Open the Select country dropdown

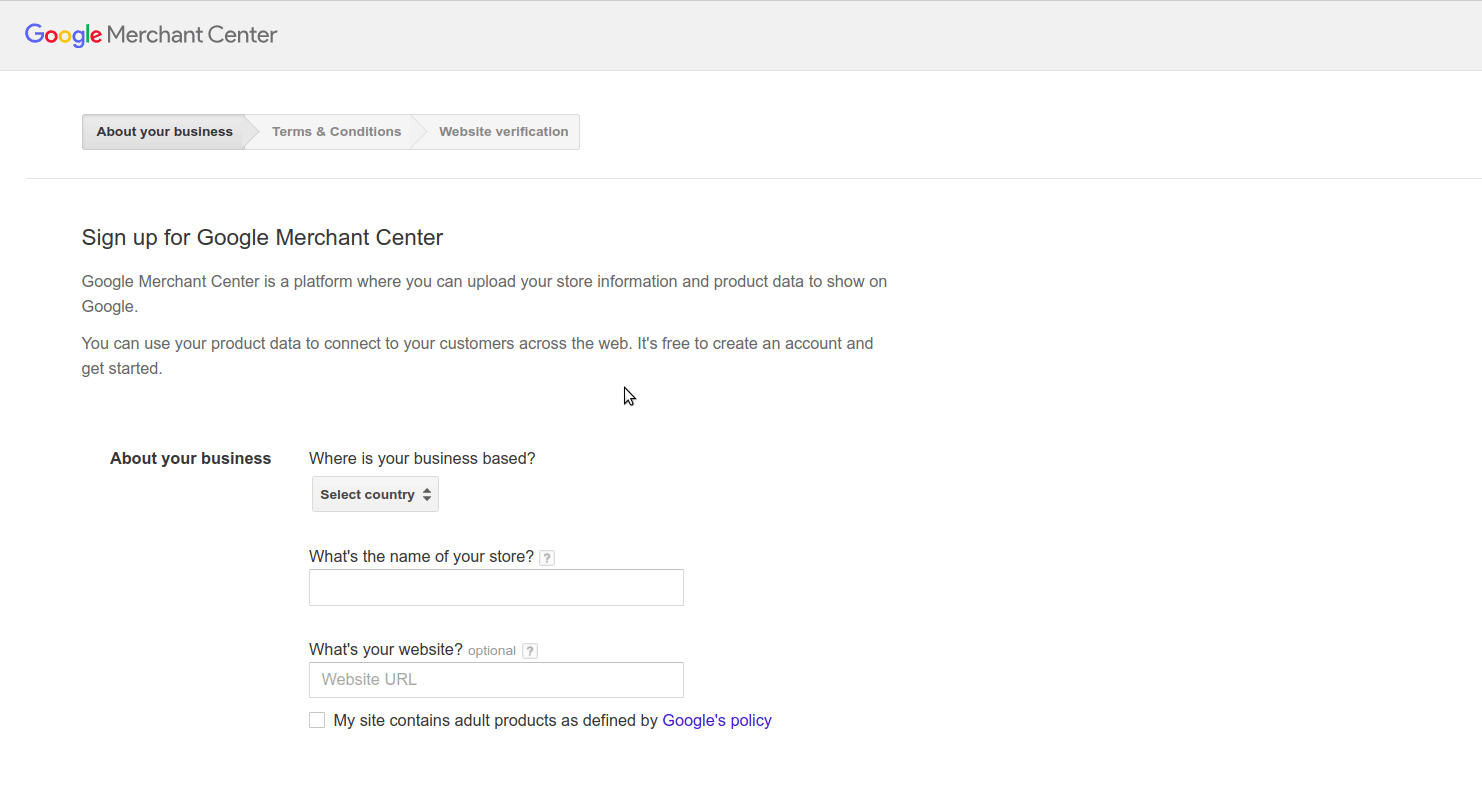(x=375, y=494)
